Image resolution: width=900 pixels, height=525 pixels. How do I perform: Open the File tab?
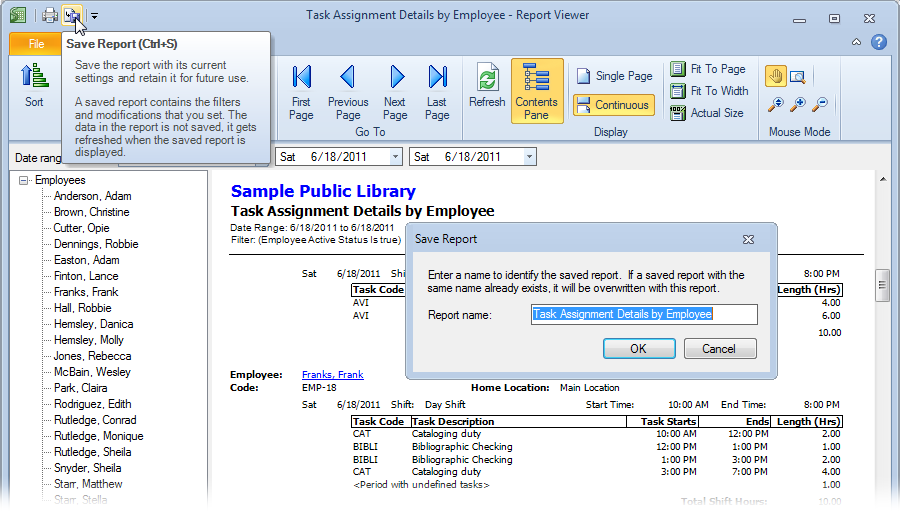point(36,44)
